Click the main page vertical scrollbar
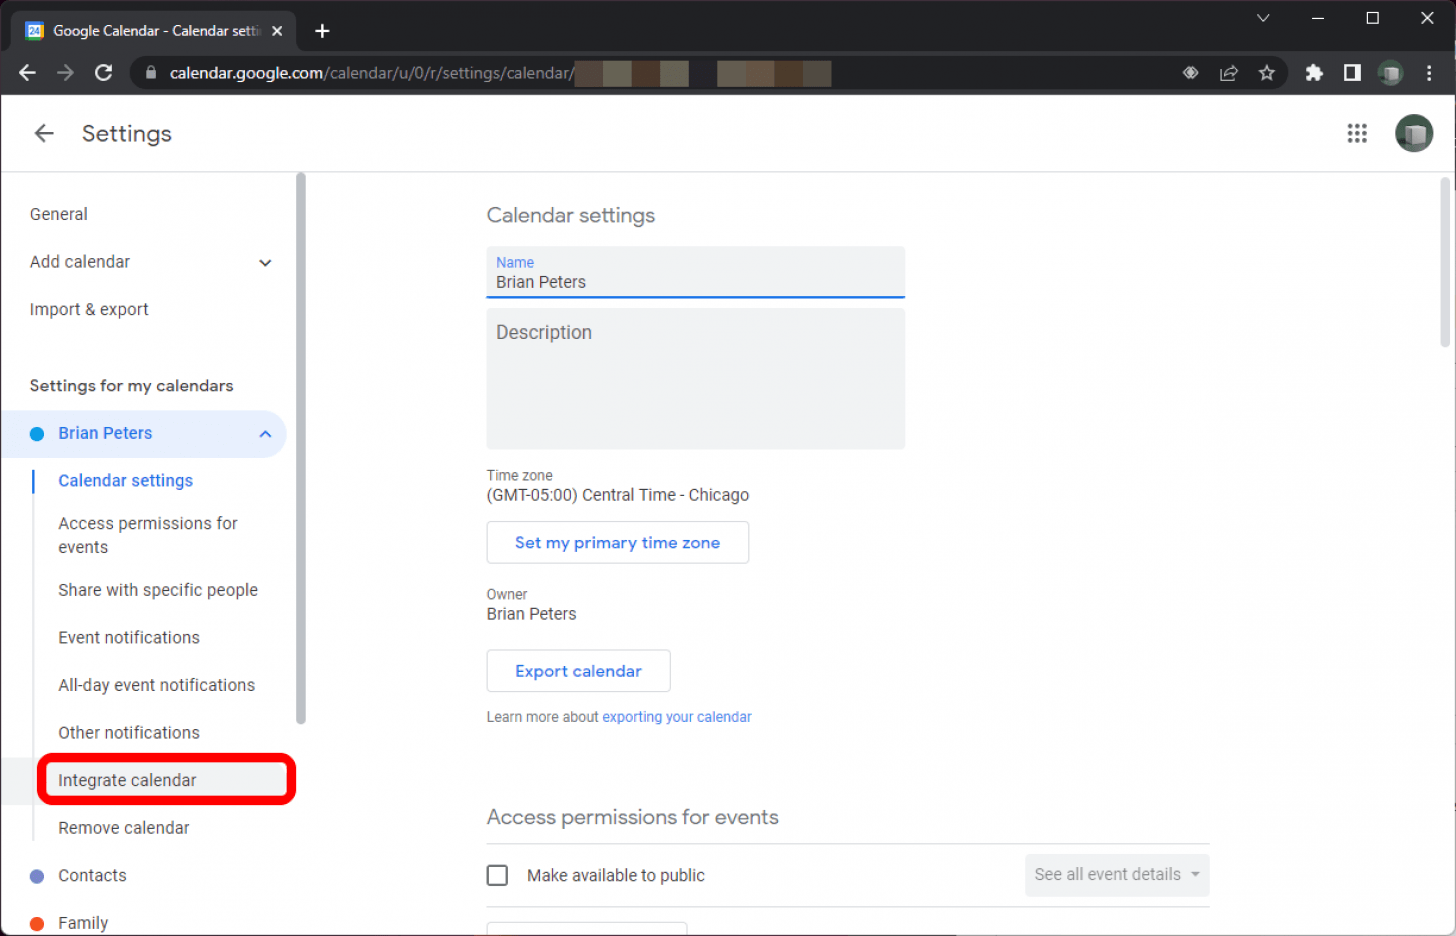 [x=1445, y=262]
